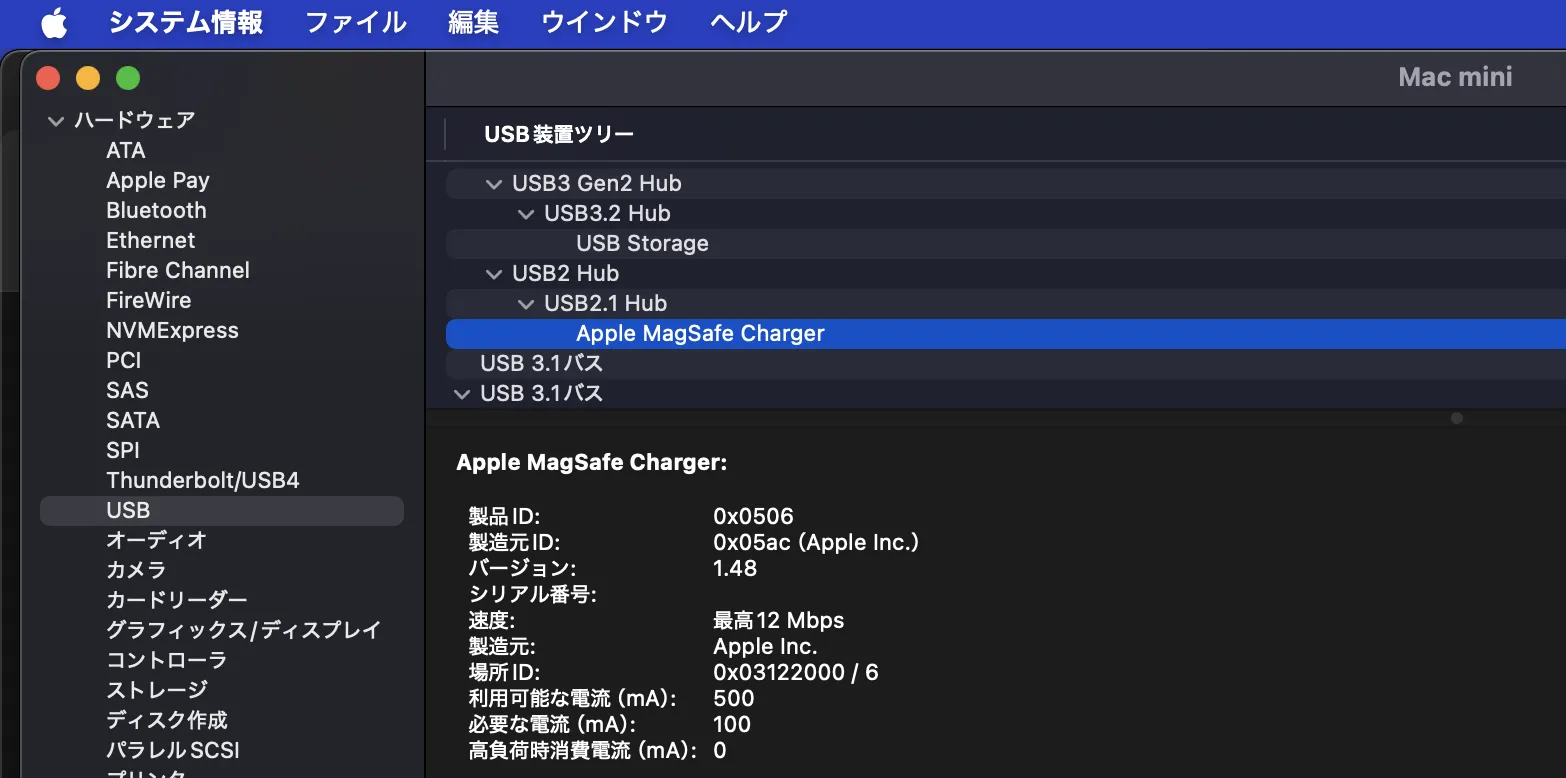Open the ファイル menu

pos(356,22)
